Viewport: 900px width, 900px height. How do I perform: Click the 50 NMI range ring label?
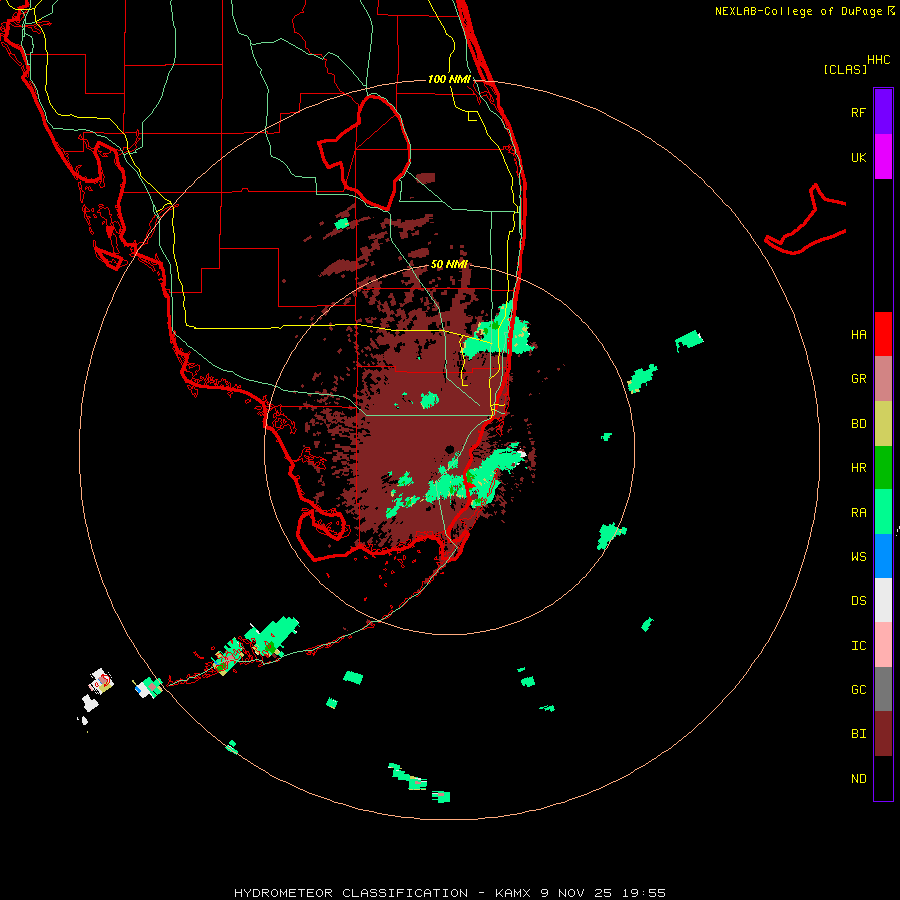click(449, 265)
